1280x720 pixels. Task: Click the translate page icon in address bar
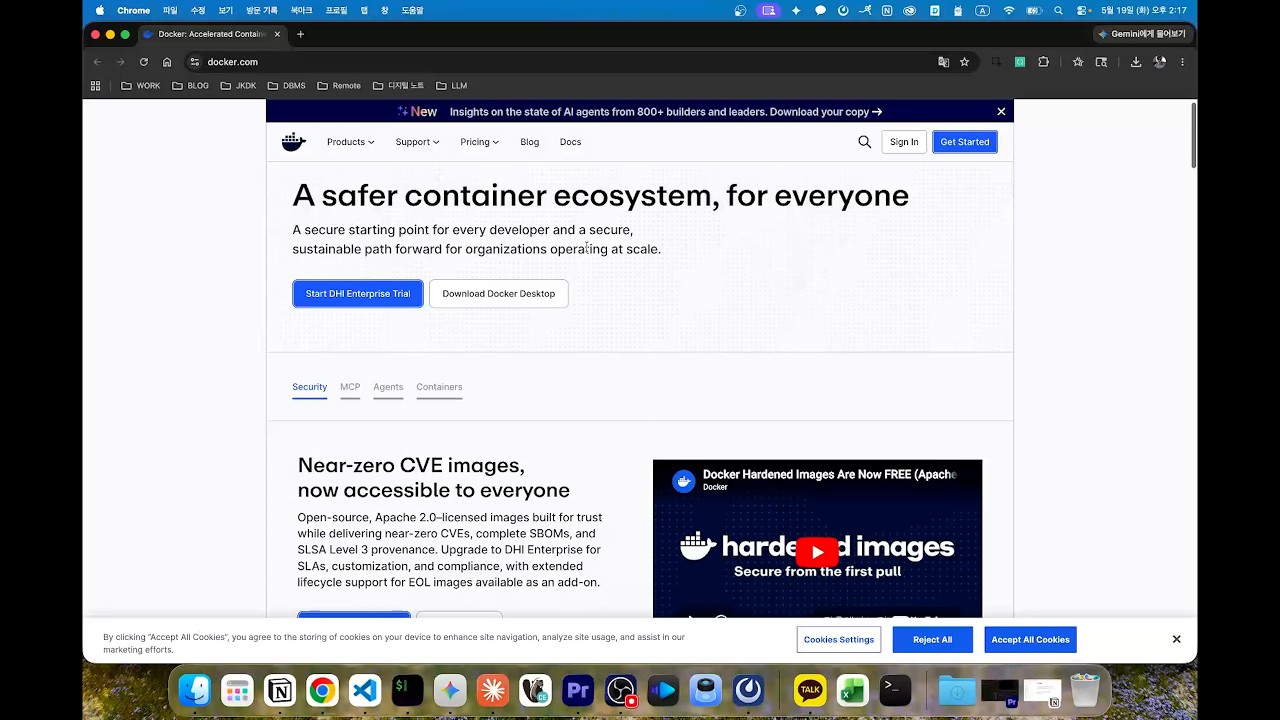coord(943,62)
